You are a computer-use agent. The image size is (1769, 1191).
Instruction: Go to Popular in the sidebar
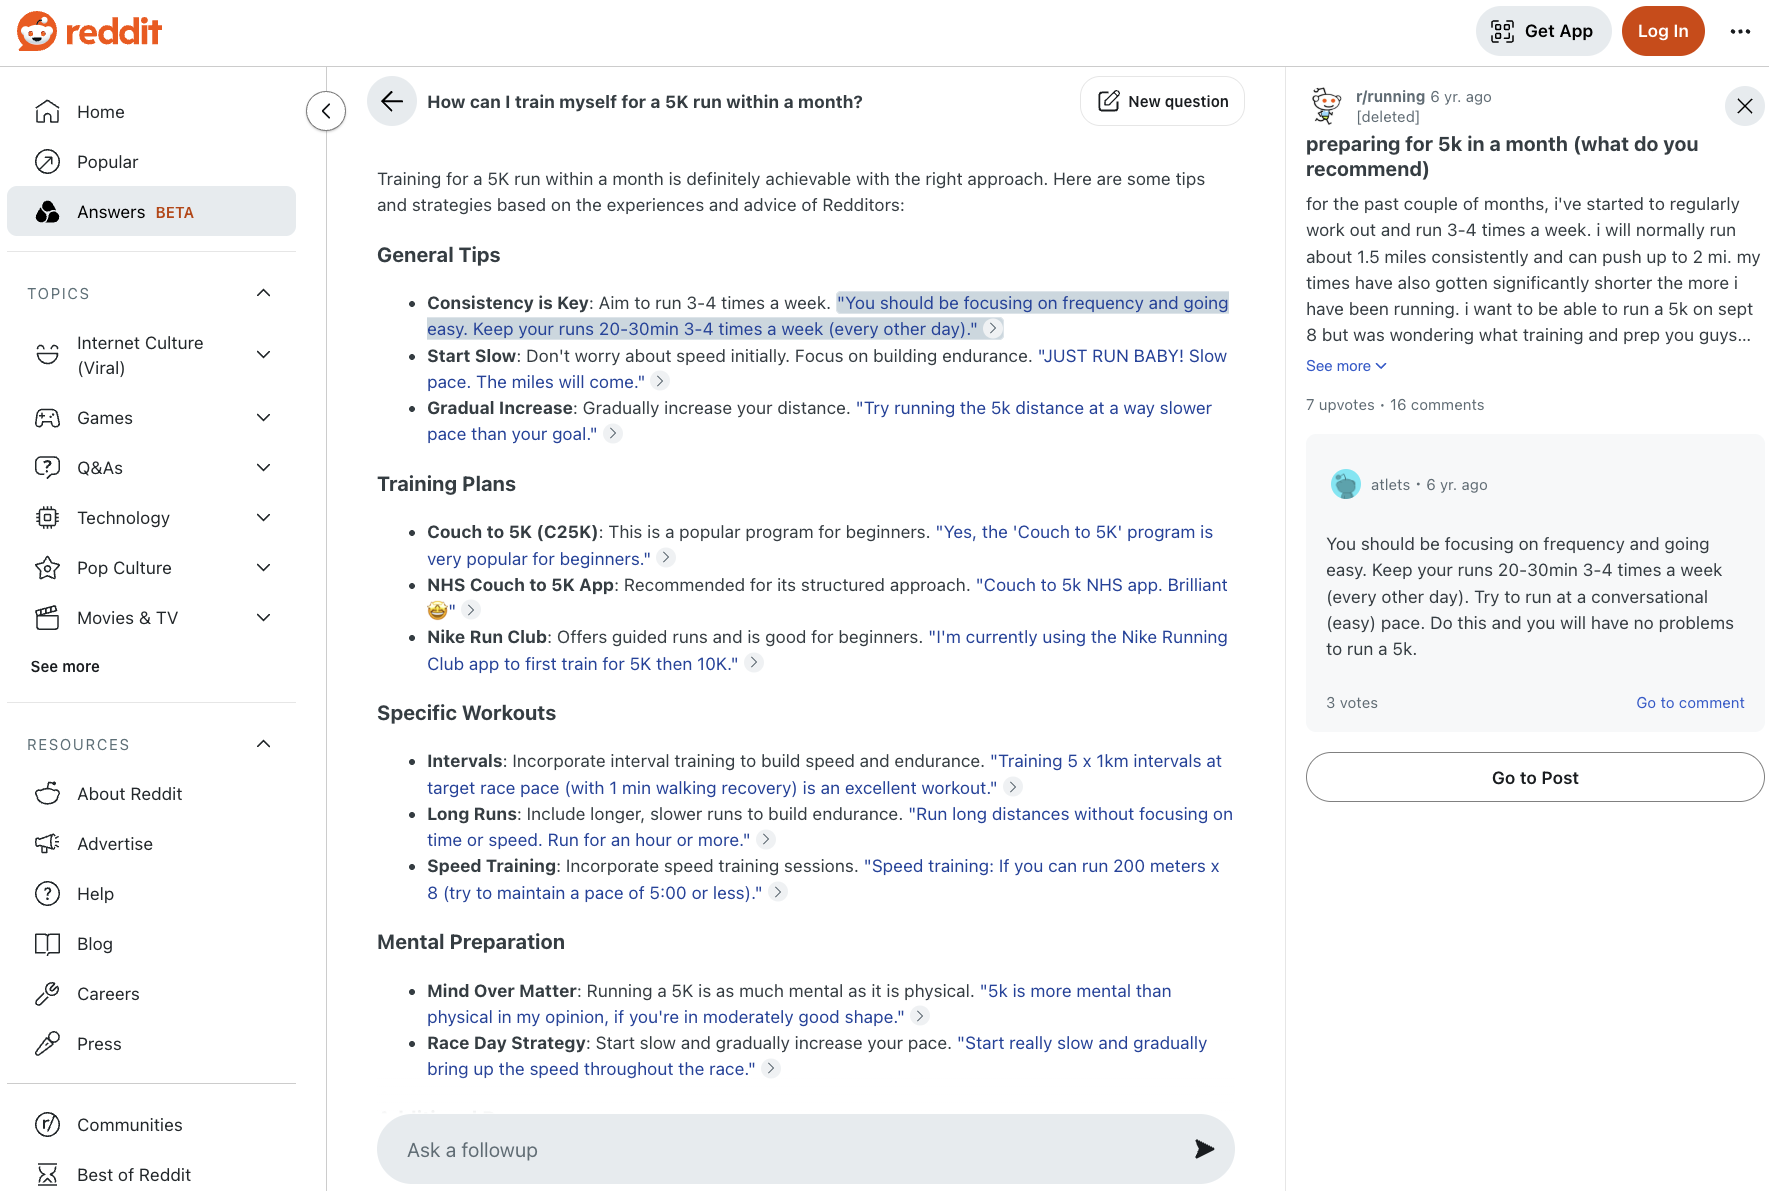(107, 162)
